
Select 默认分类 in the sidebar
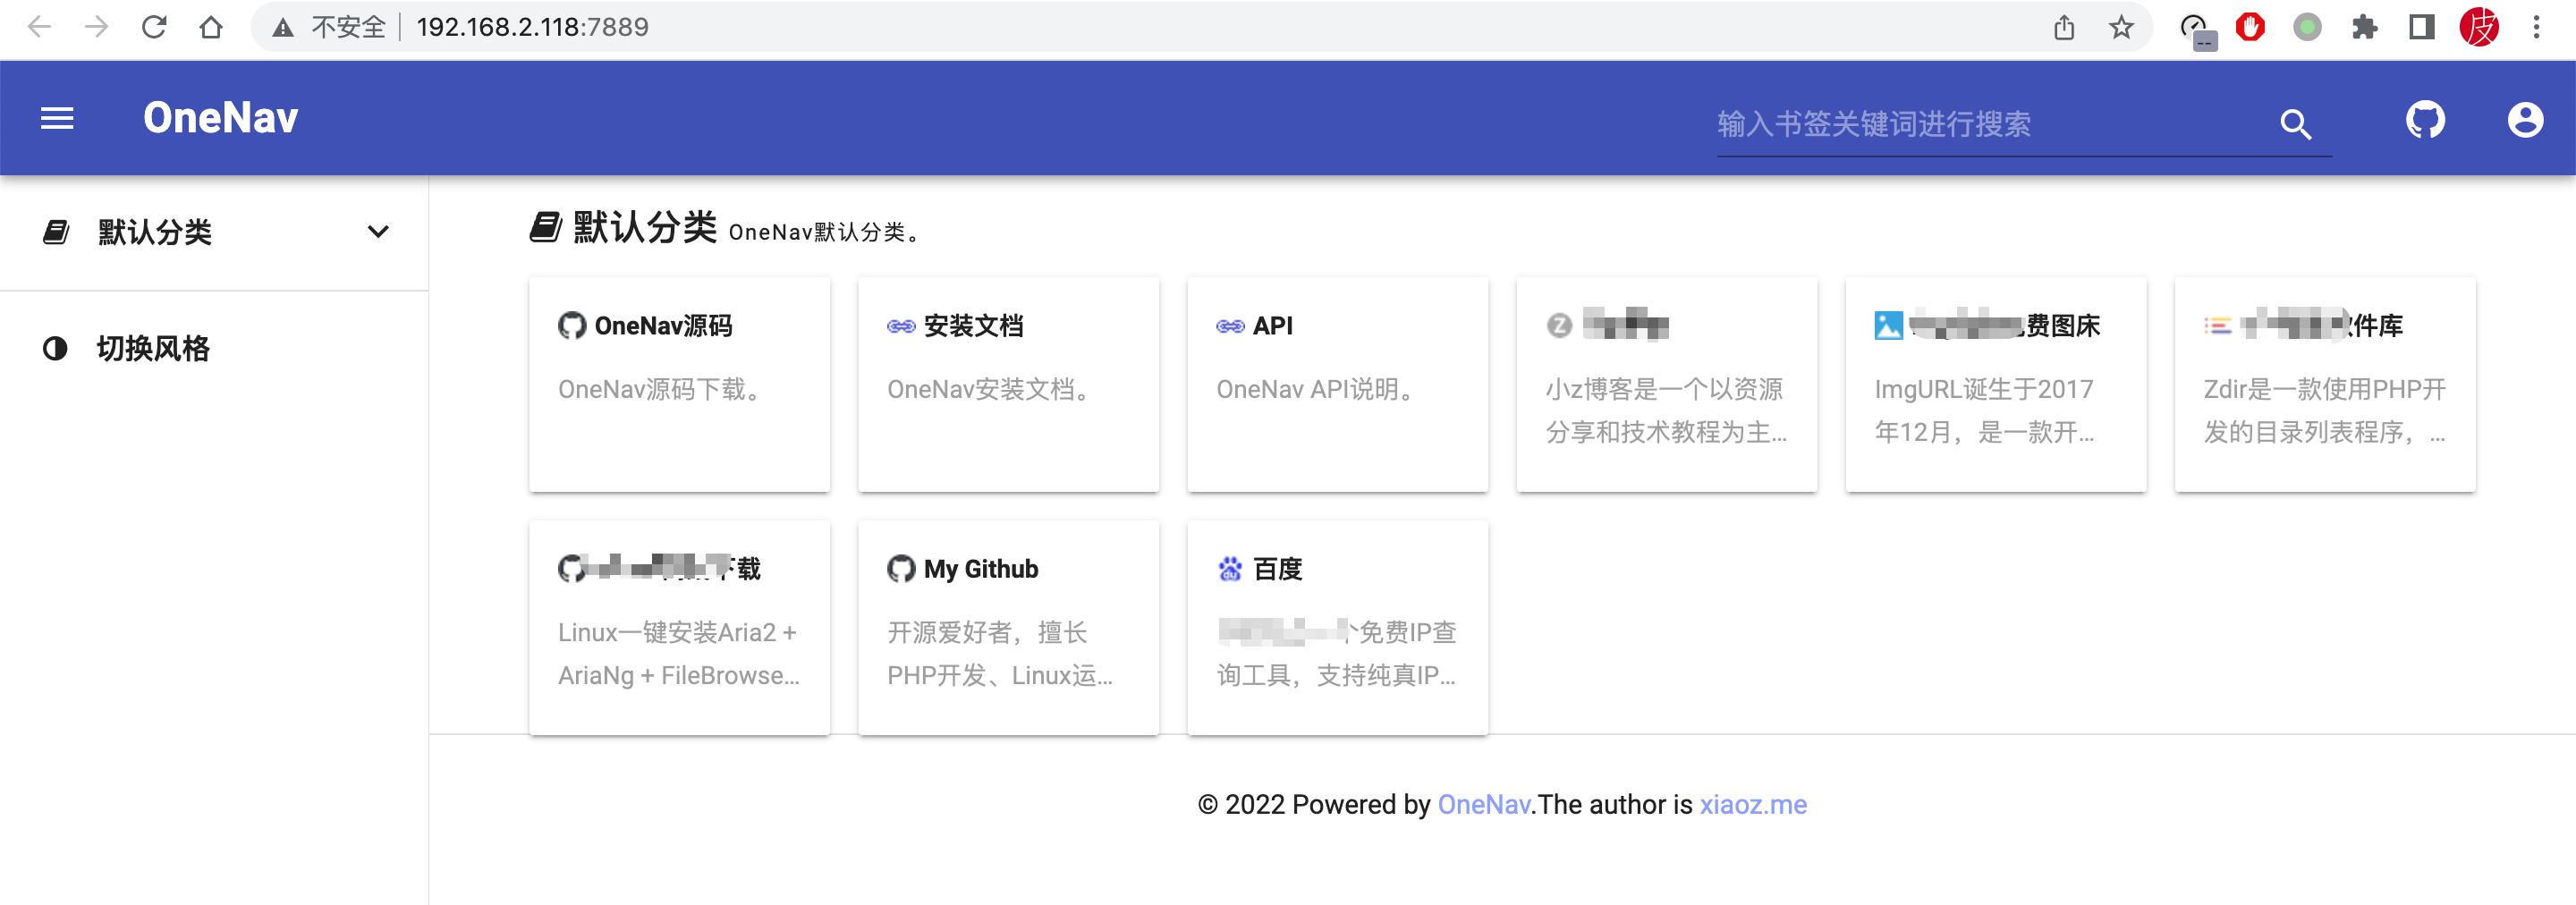pos(155,232)
